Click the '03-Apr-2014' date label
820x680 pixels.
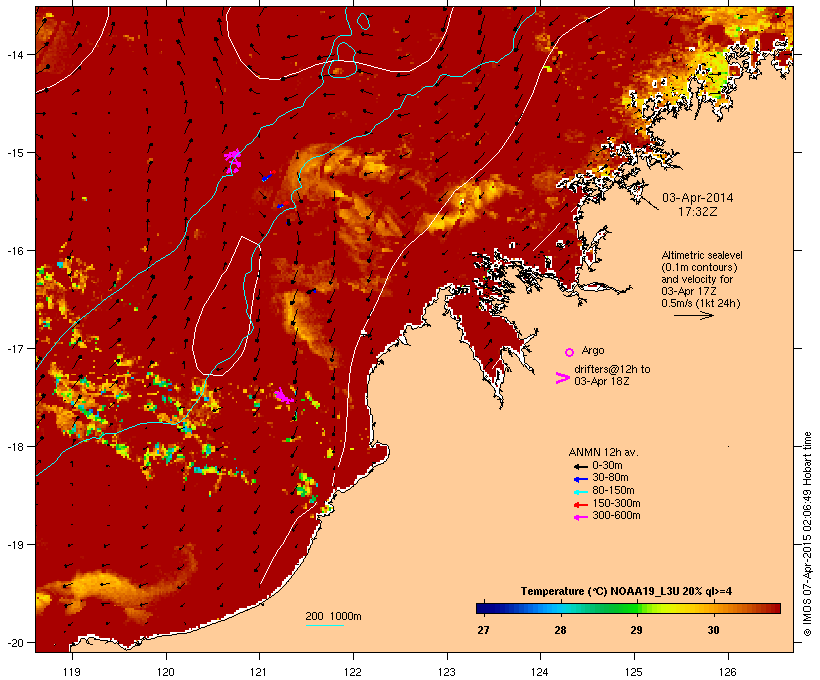tap(698, 198)
